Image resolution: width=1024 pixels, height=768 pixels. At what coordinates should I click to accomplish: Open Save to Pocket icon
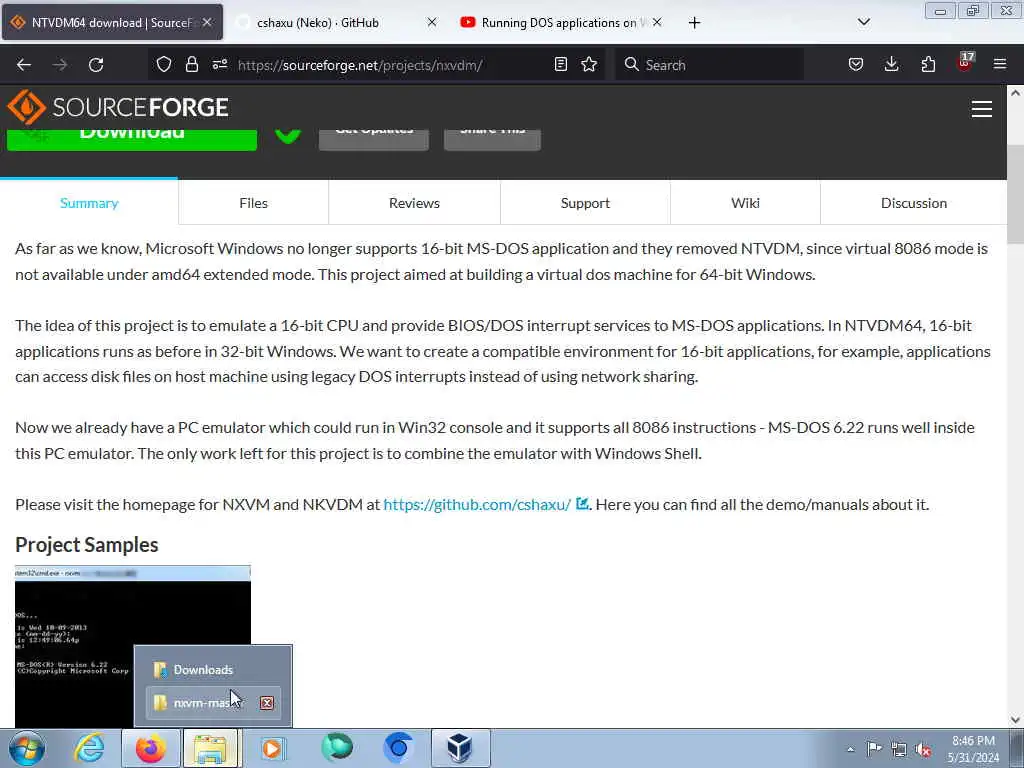pyautogui.click(x=856, y=64)
